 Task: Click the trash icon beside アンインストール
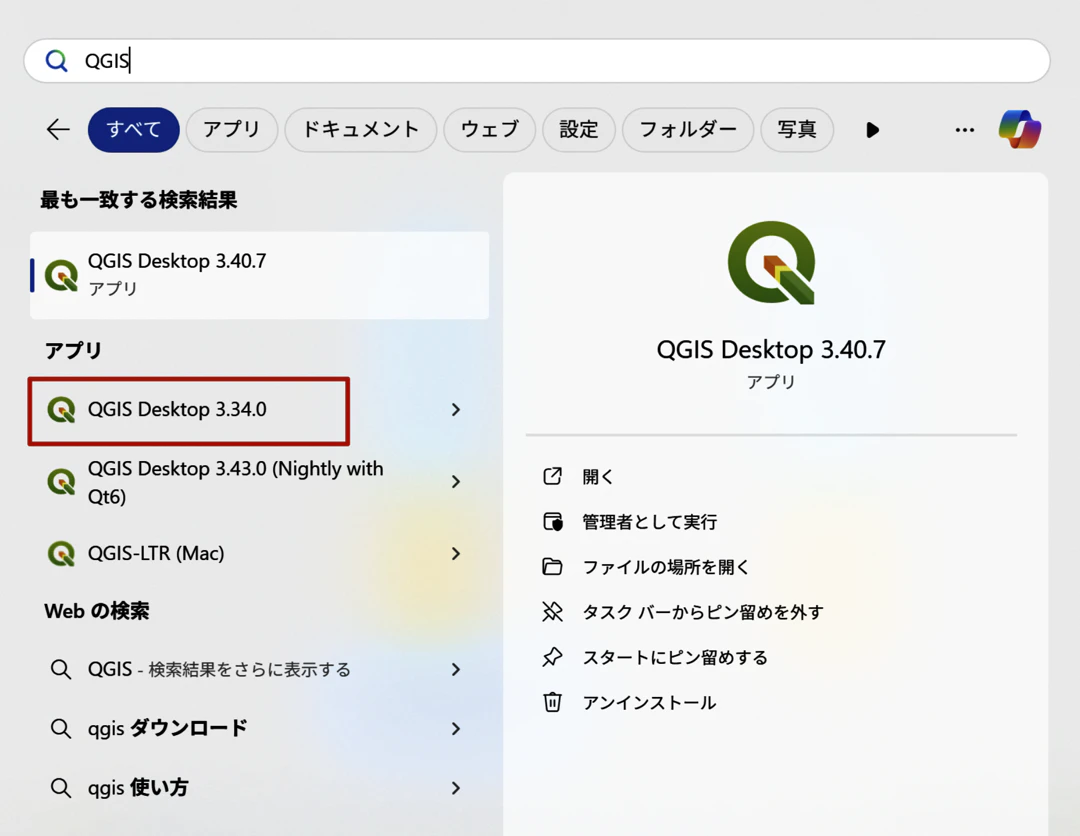tap(553, 702)
